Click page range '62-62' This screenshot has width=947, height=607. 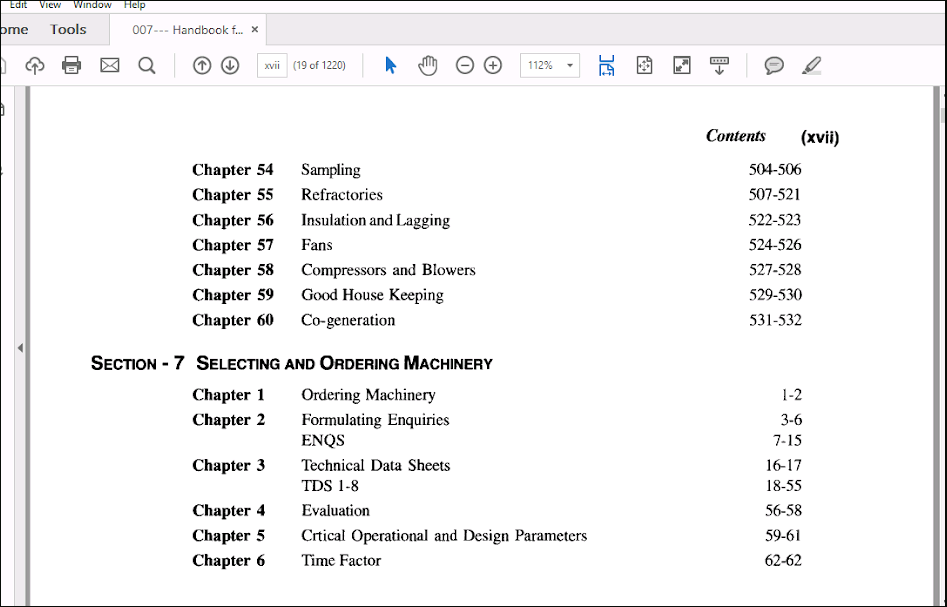pyautogui.click(x=783, y=560)
